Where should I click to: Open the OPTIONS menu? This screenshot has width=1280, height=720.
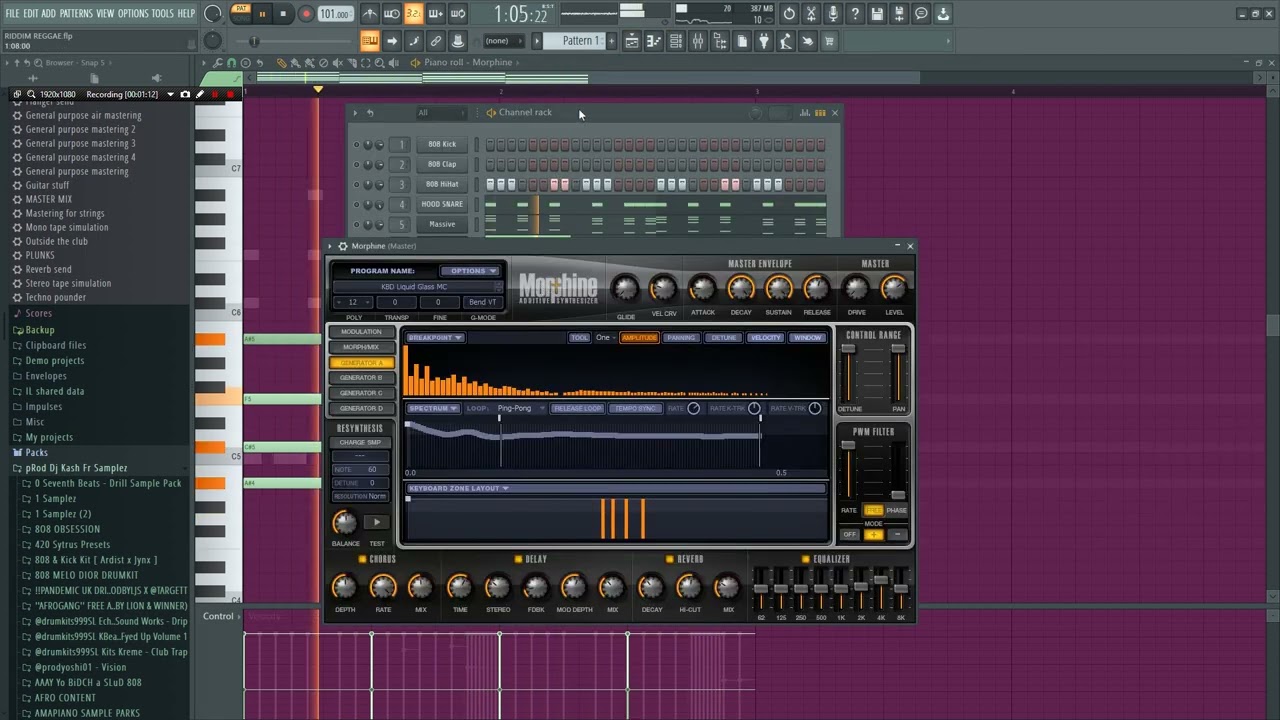tap(133, 13)
